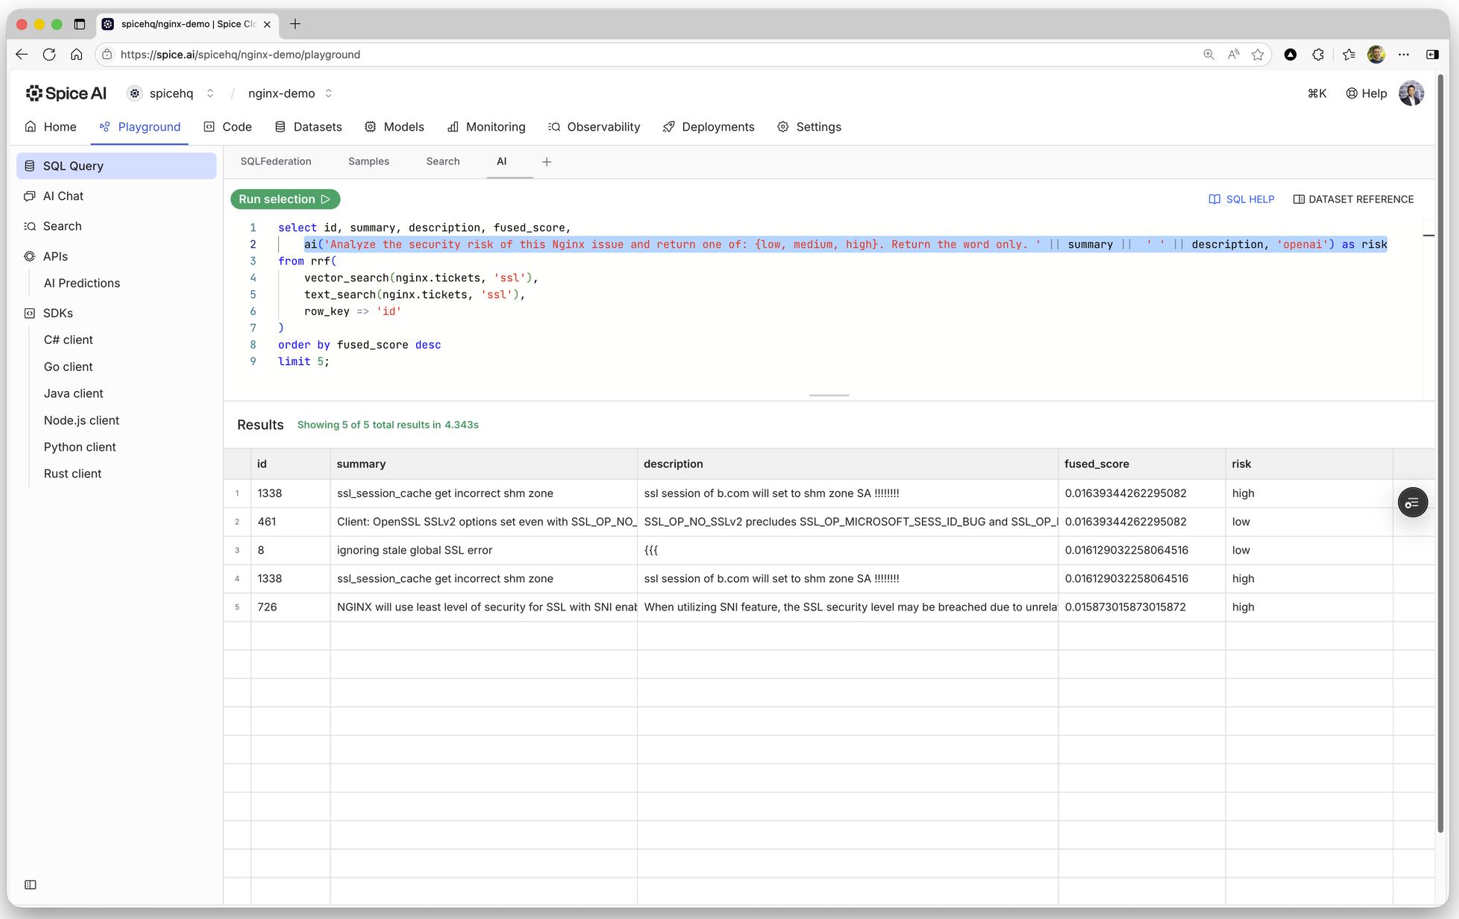
Task: Open the SQL HELP link
Action: (1241, 199)
